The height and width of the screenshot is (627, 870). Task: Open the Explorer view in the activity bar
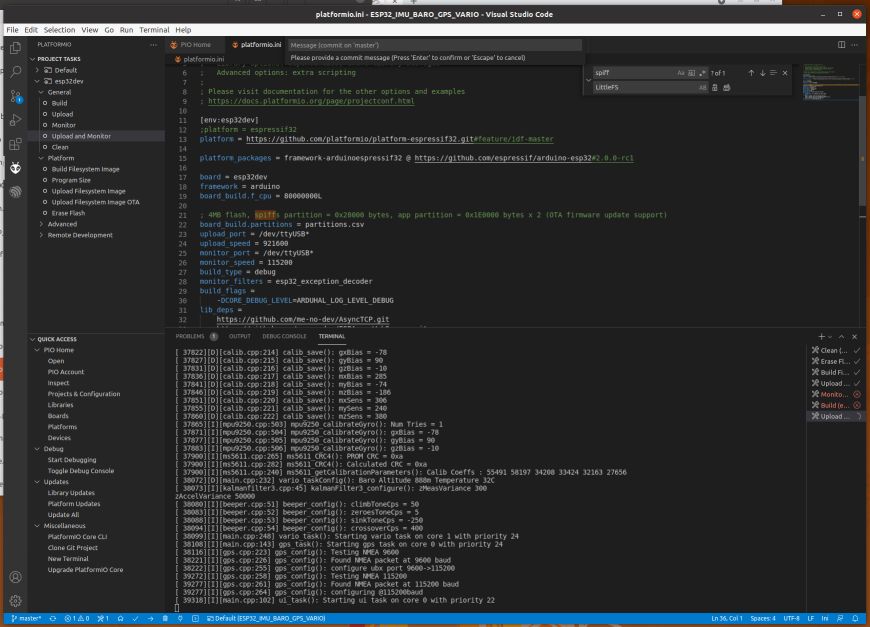click(x=16, y=48)
